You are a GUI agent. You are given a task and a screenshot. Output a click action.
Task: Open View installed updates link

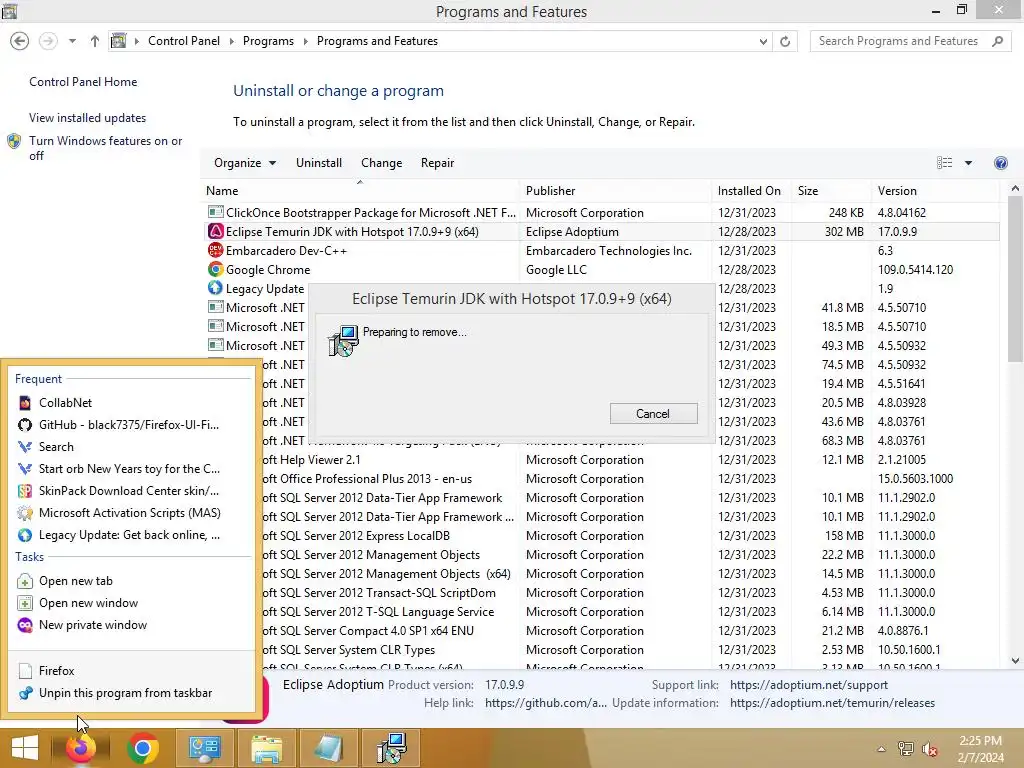tap(88, 118)
